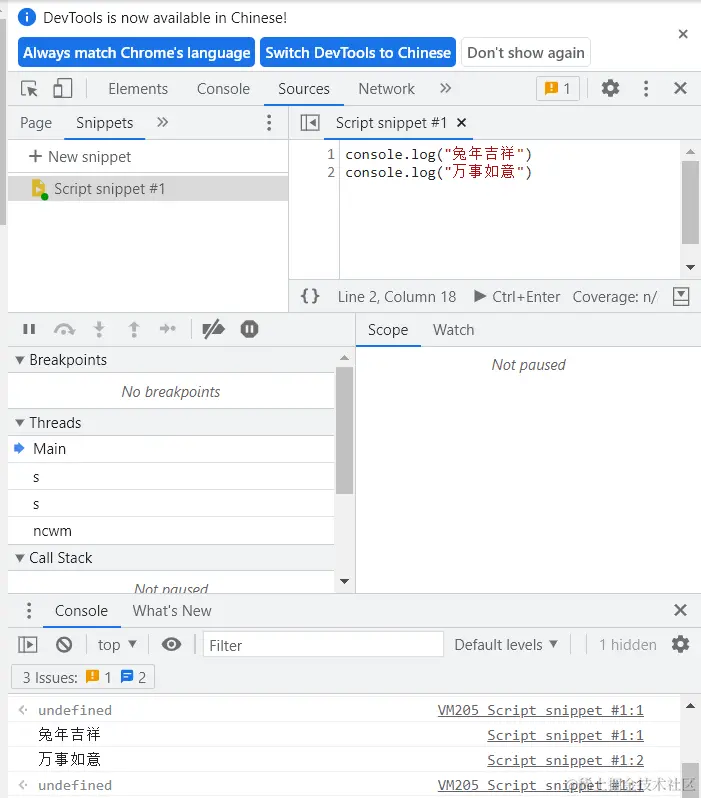Open the Default levels dropdown
Viewport: 701px width, 798px height.
pyautogui.click(x=506, y=645)
